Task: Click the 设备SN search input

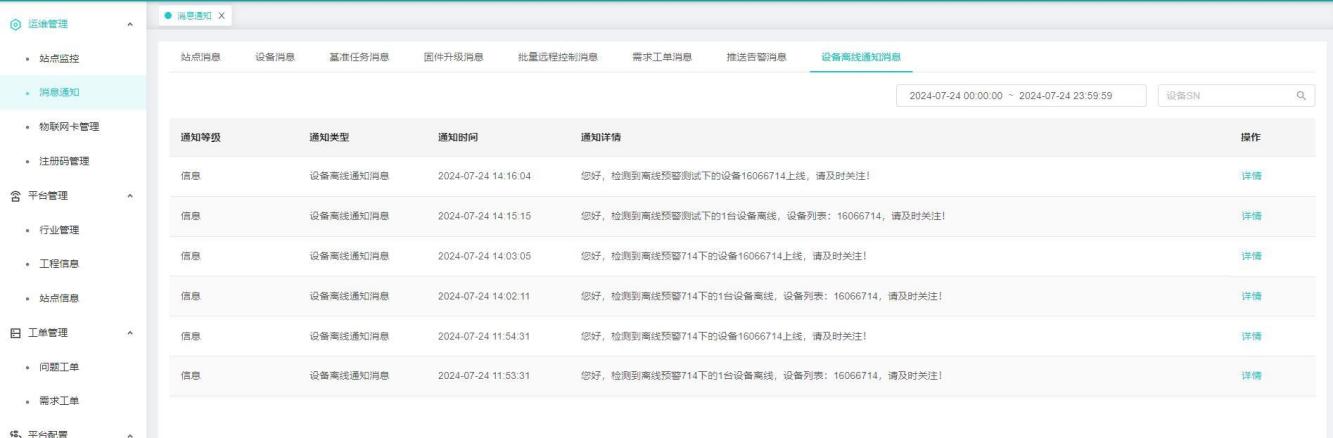Action: [x=1225, y=95]
